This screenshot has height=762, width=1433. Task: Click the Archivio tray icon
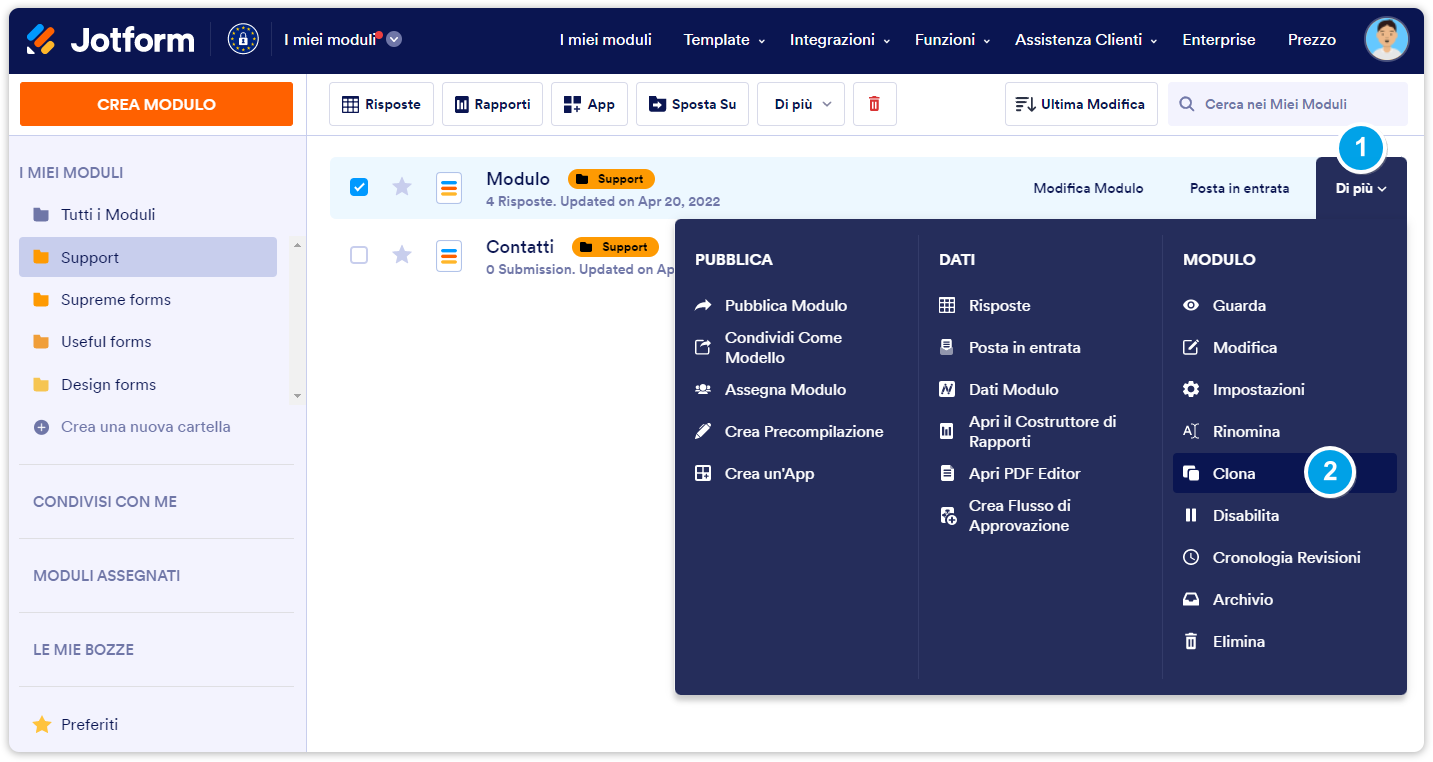pos(1191,600)
